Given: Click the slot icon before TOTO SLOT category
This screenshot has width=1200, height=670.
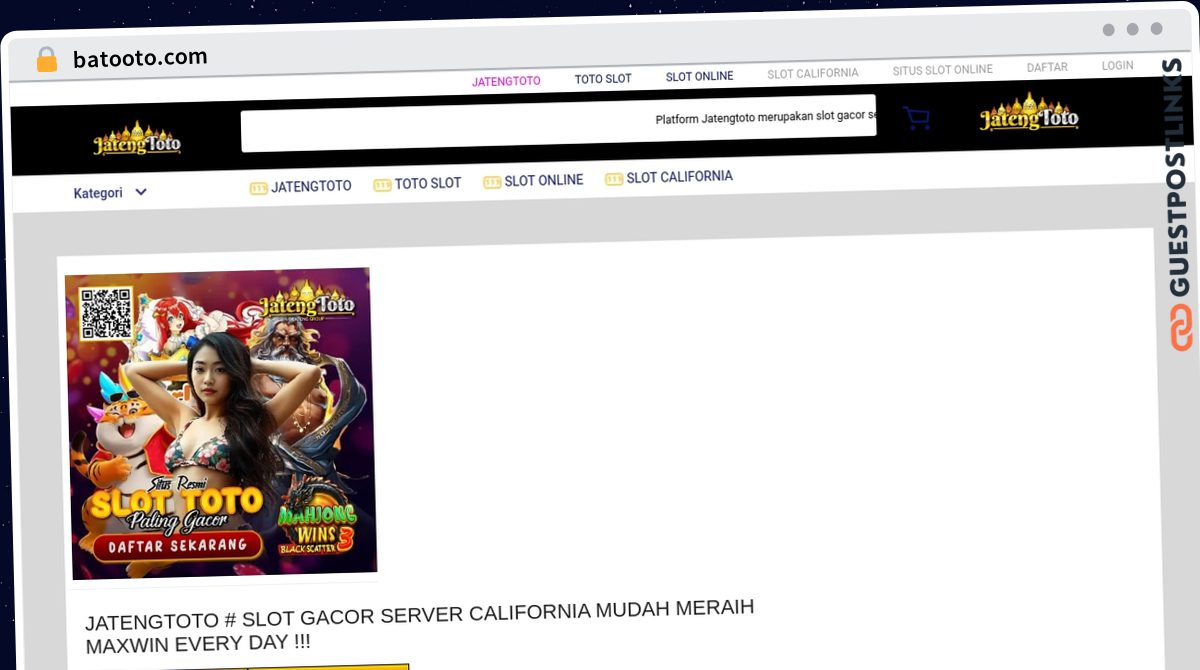Looking at the screenshot, I should coord(382,185).
